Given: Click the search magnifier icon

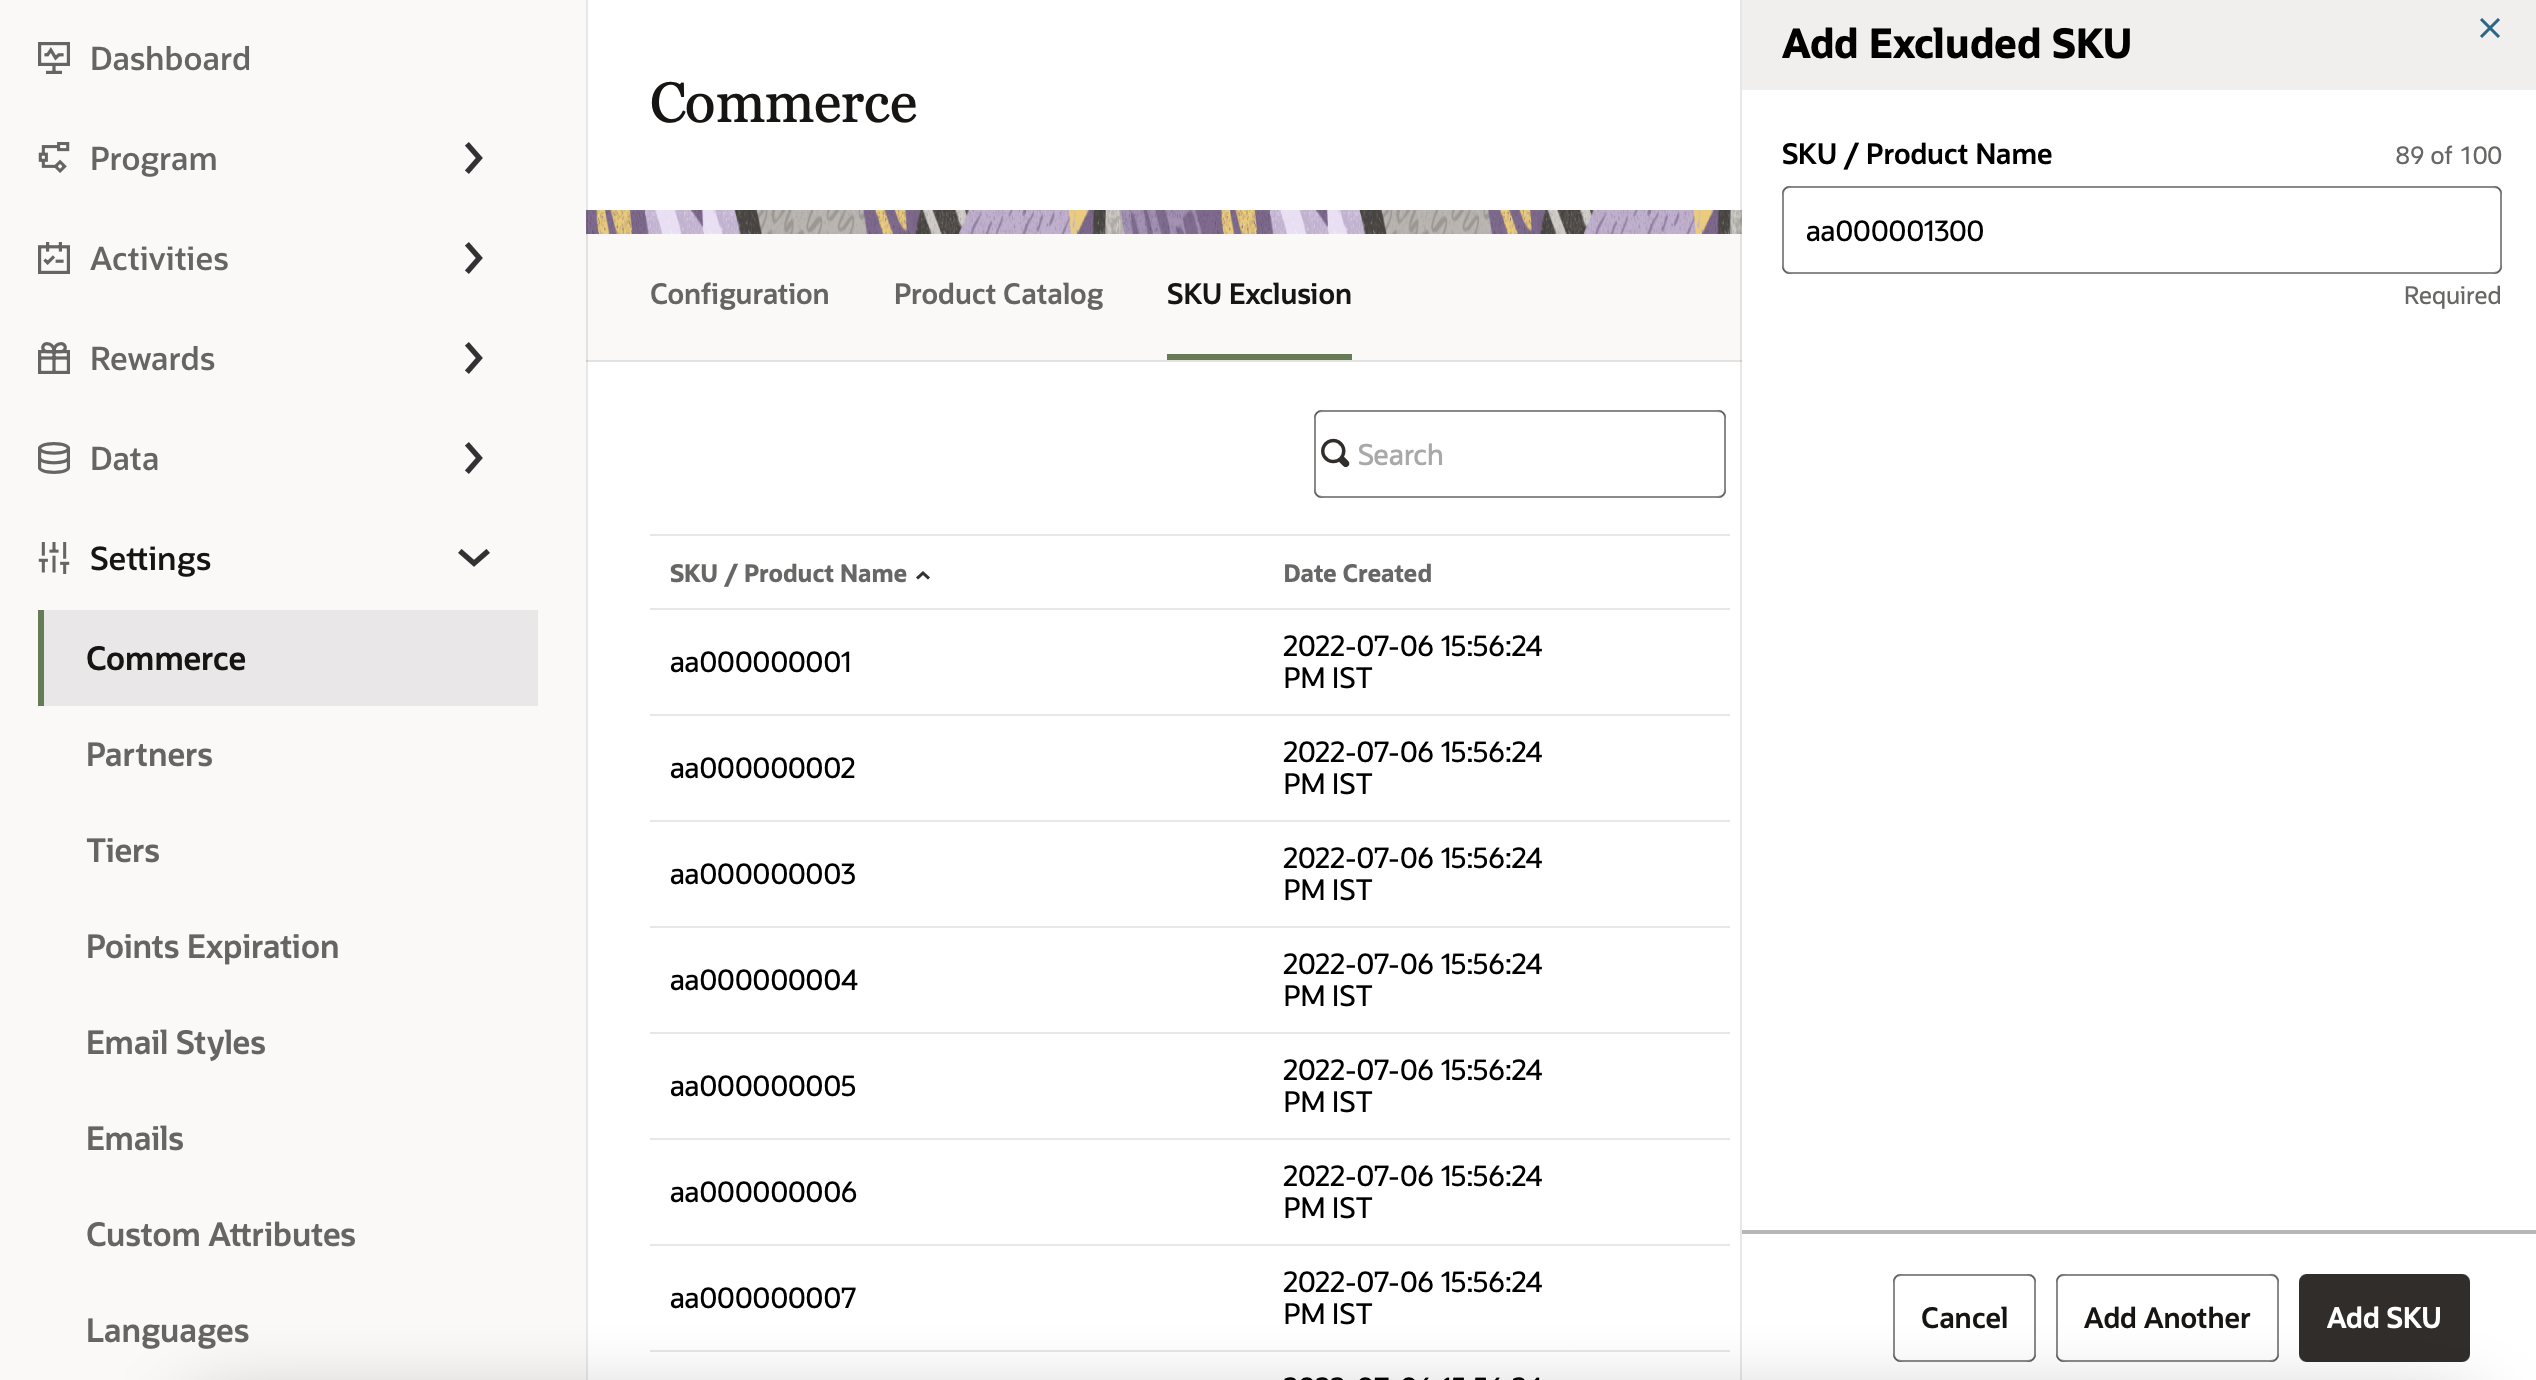Looking at the screenshot, I should point(1335,454).
